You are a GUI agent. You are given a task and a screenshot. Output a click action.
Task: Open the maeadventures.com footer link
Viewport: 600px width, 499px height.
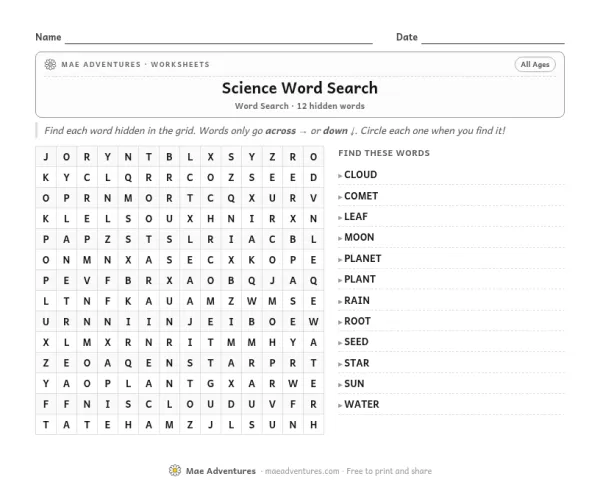302,471
